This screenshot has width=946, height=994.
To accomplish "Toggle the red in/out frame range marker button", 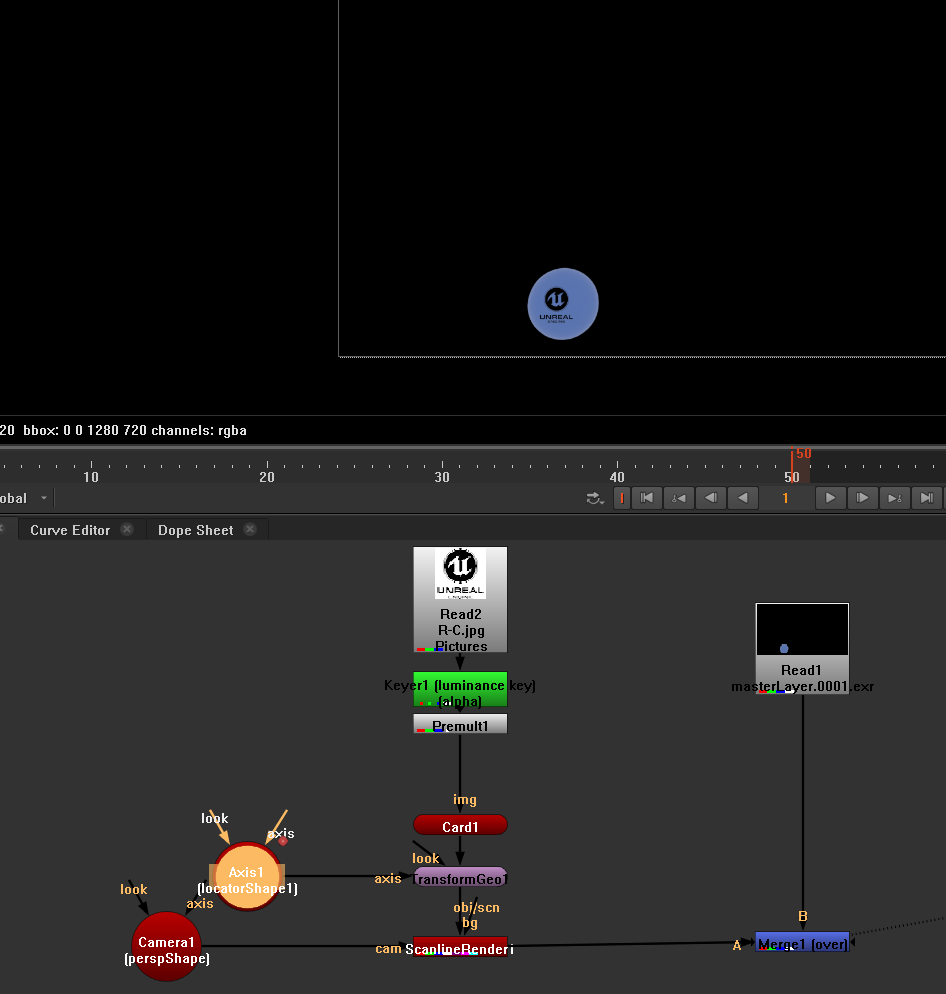I will click(x=622, y=498).
